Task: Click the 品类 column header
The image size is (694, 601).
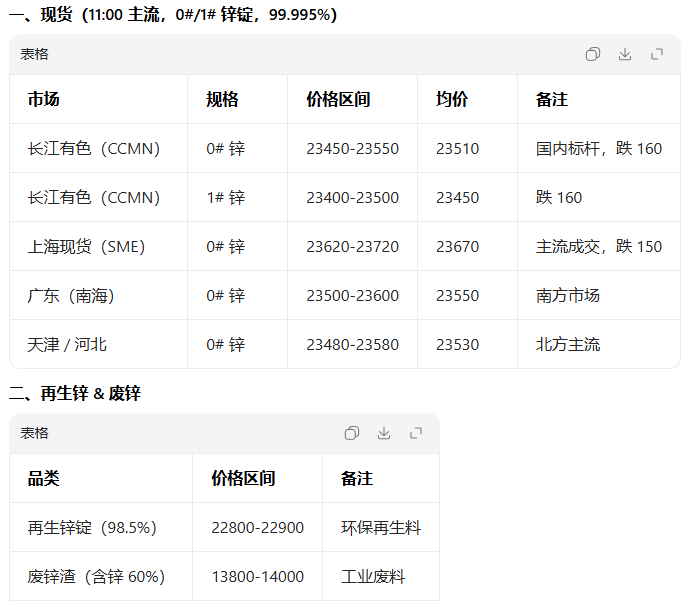Action: click(x=43, y=478)
